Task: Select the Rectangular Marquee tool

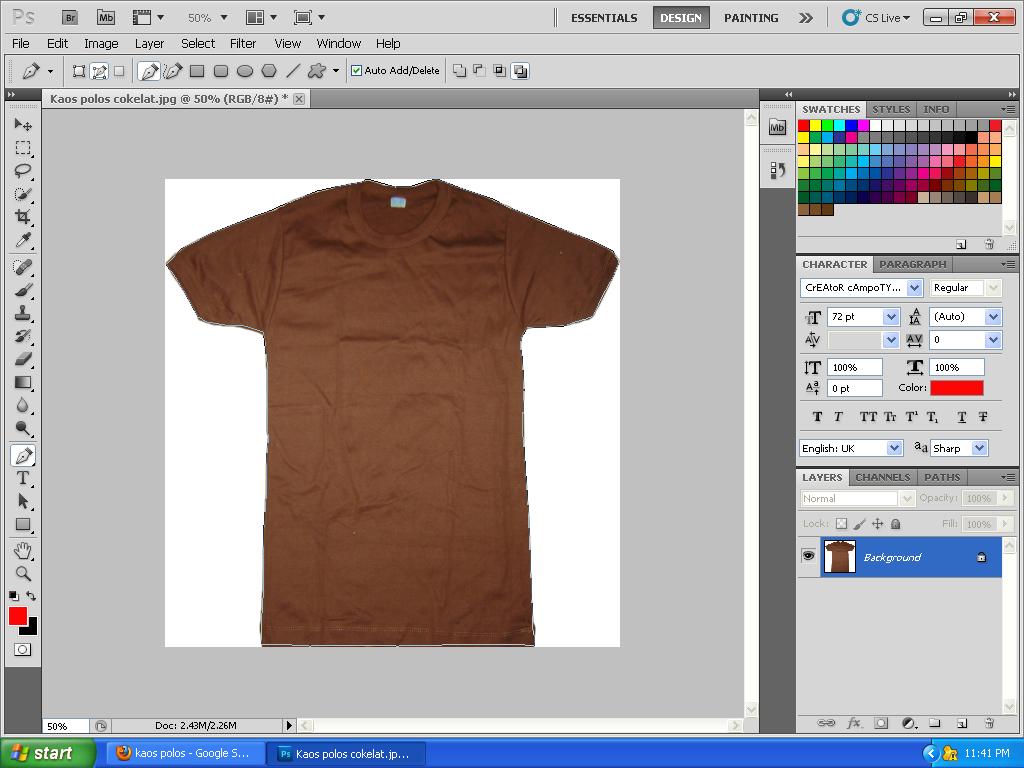Action: pyautogui.click(x=23, y=148)
